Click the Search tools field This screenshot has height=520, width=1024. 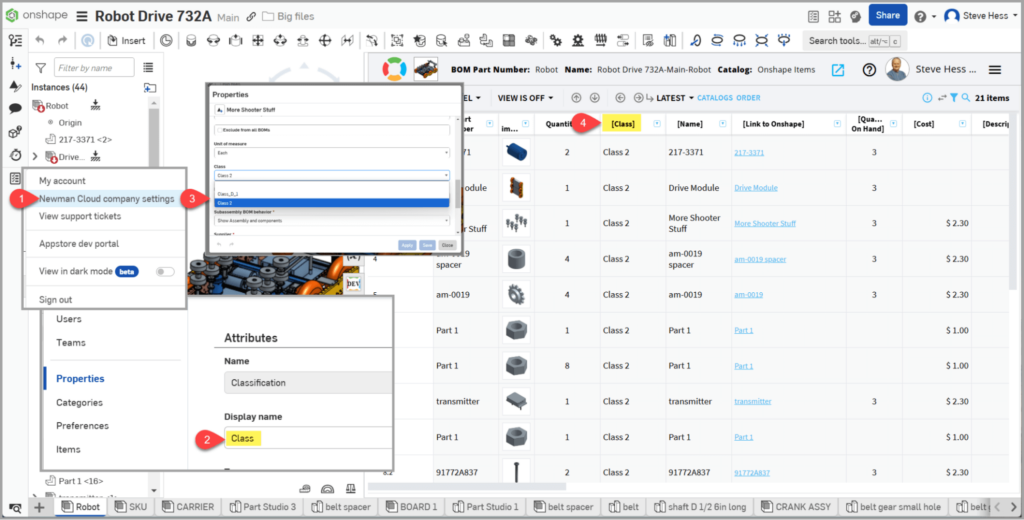pyautogui.click(x=855, y=41)
